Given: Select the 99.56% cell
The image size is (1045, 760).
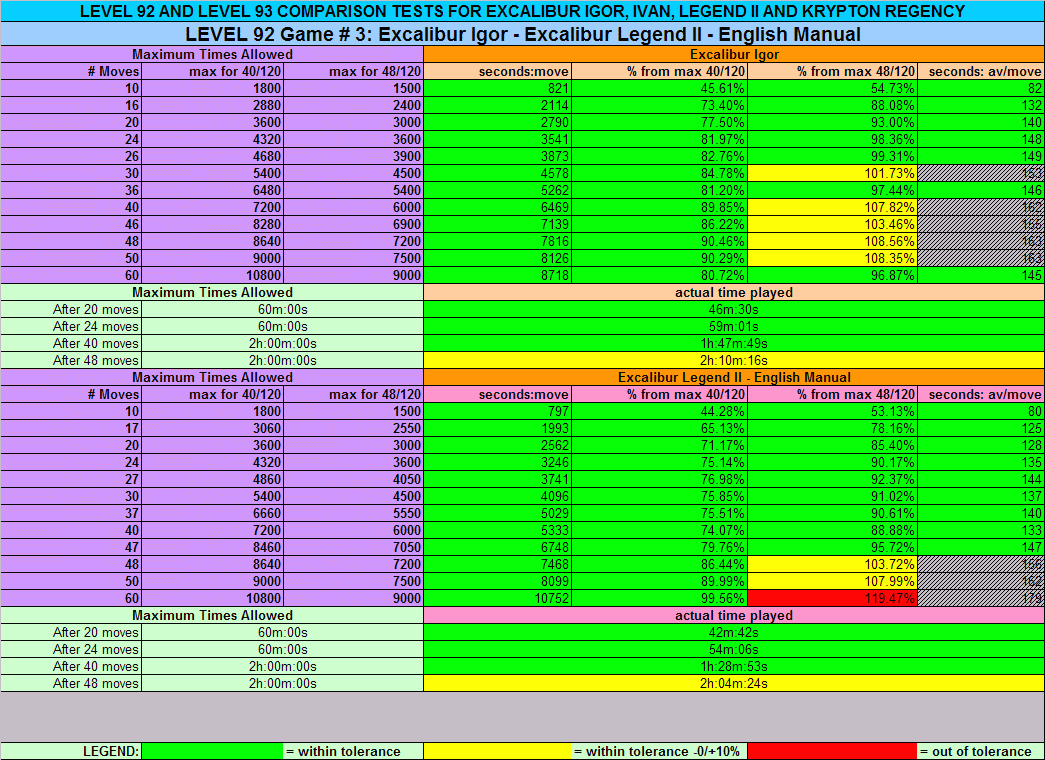Looking at the screenshot, I should (x=659, y=598).
